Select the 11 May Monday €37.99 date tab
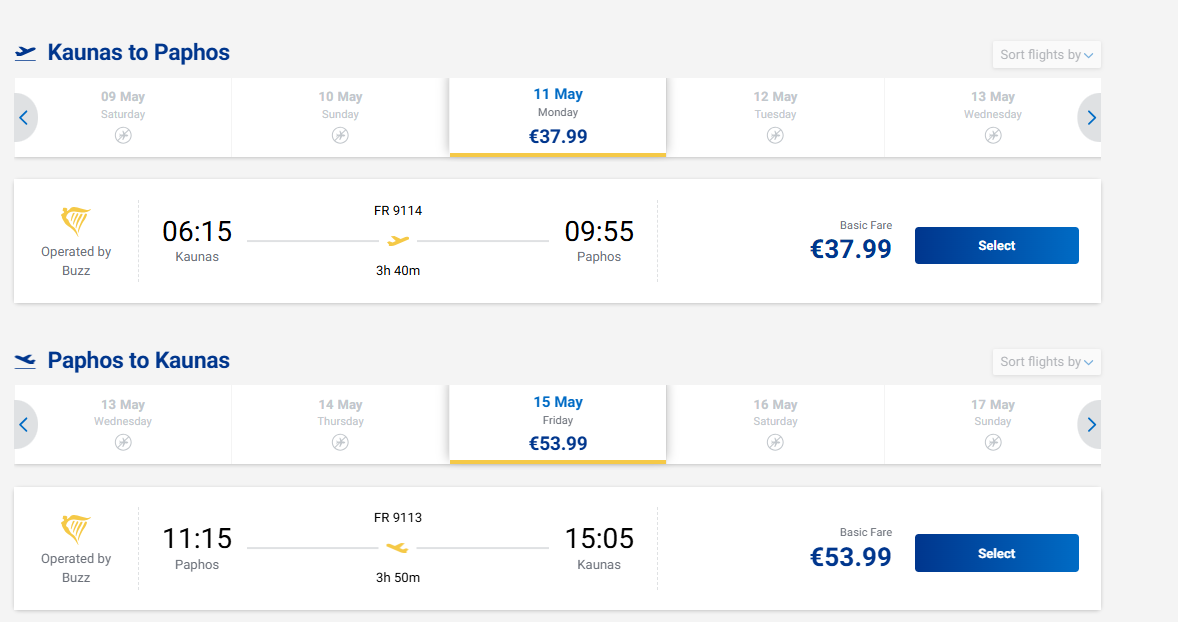 coord(558,116)
